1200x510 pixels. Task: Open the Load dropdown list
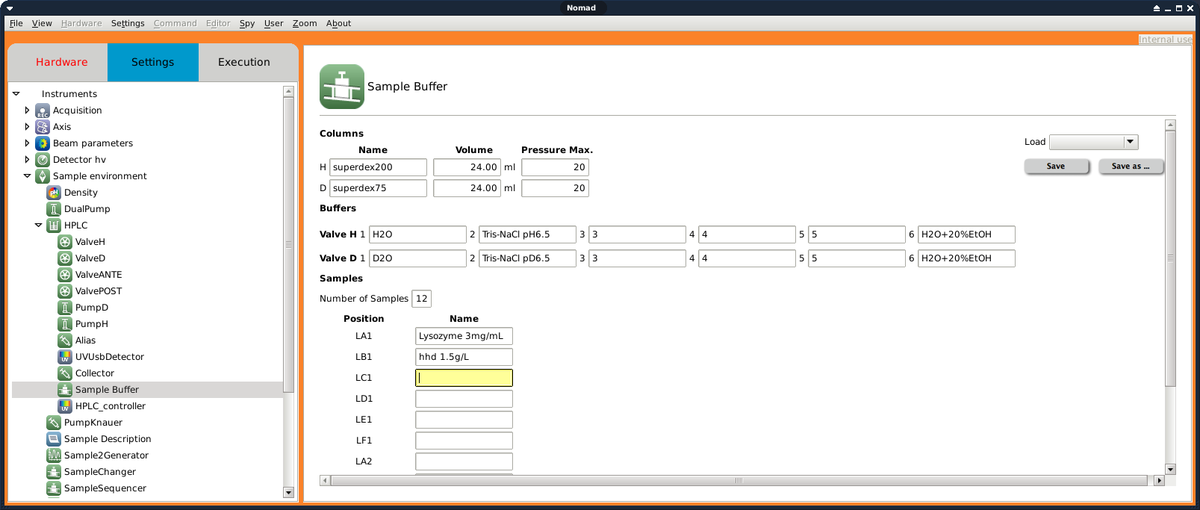(x=1130, y=142)
